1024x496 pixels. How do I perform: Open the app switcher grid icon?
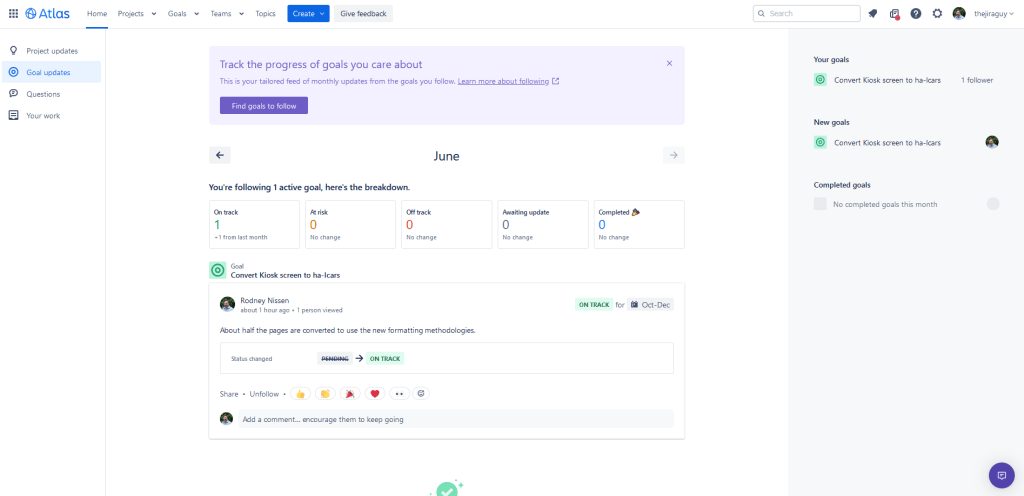tap(13, 14)
